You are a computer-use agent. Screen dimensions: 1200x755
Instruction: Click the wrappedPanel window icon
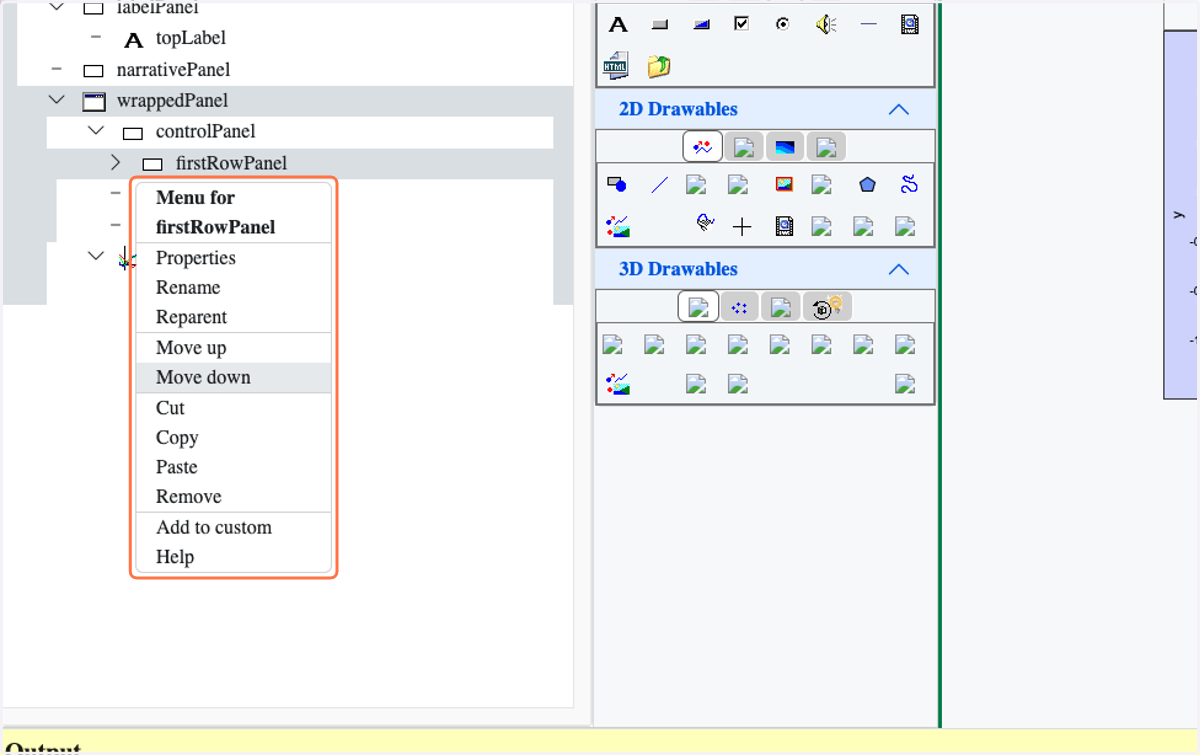pos(94,101)
